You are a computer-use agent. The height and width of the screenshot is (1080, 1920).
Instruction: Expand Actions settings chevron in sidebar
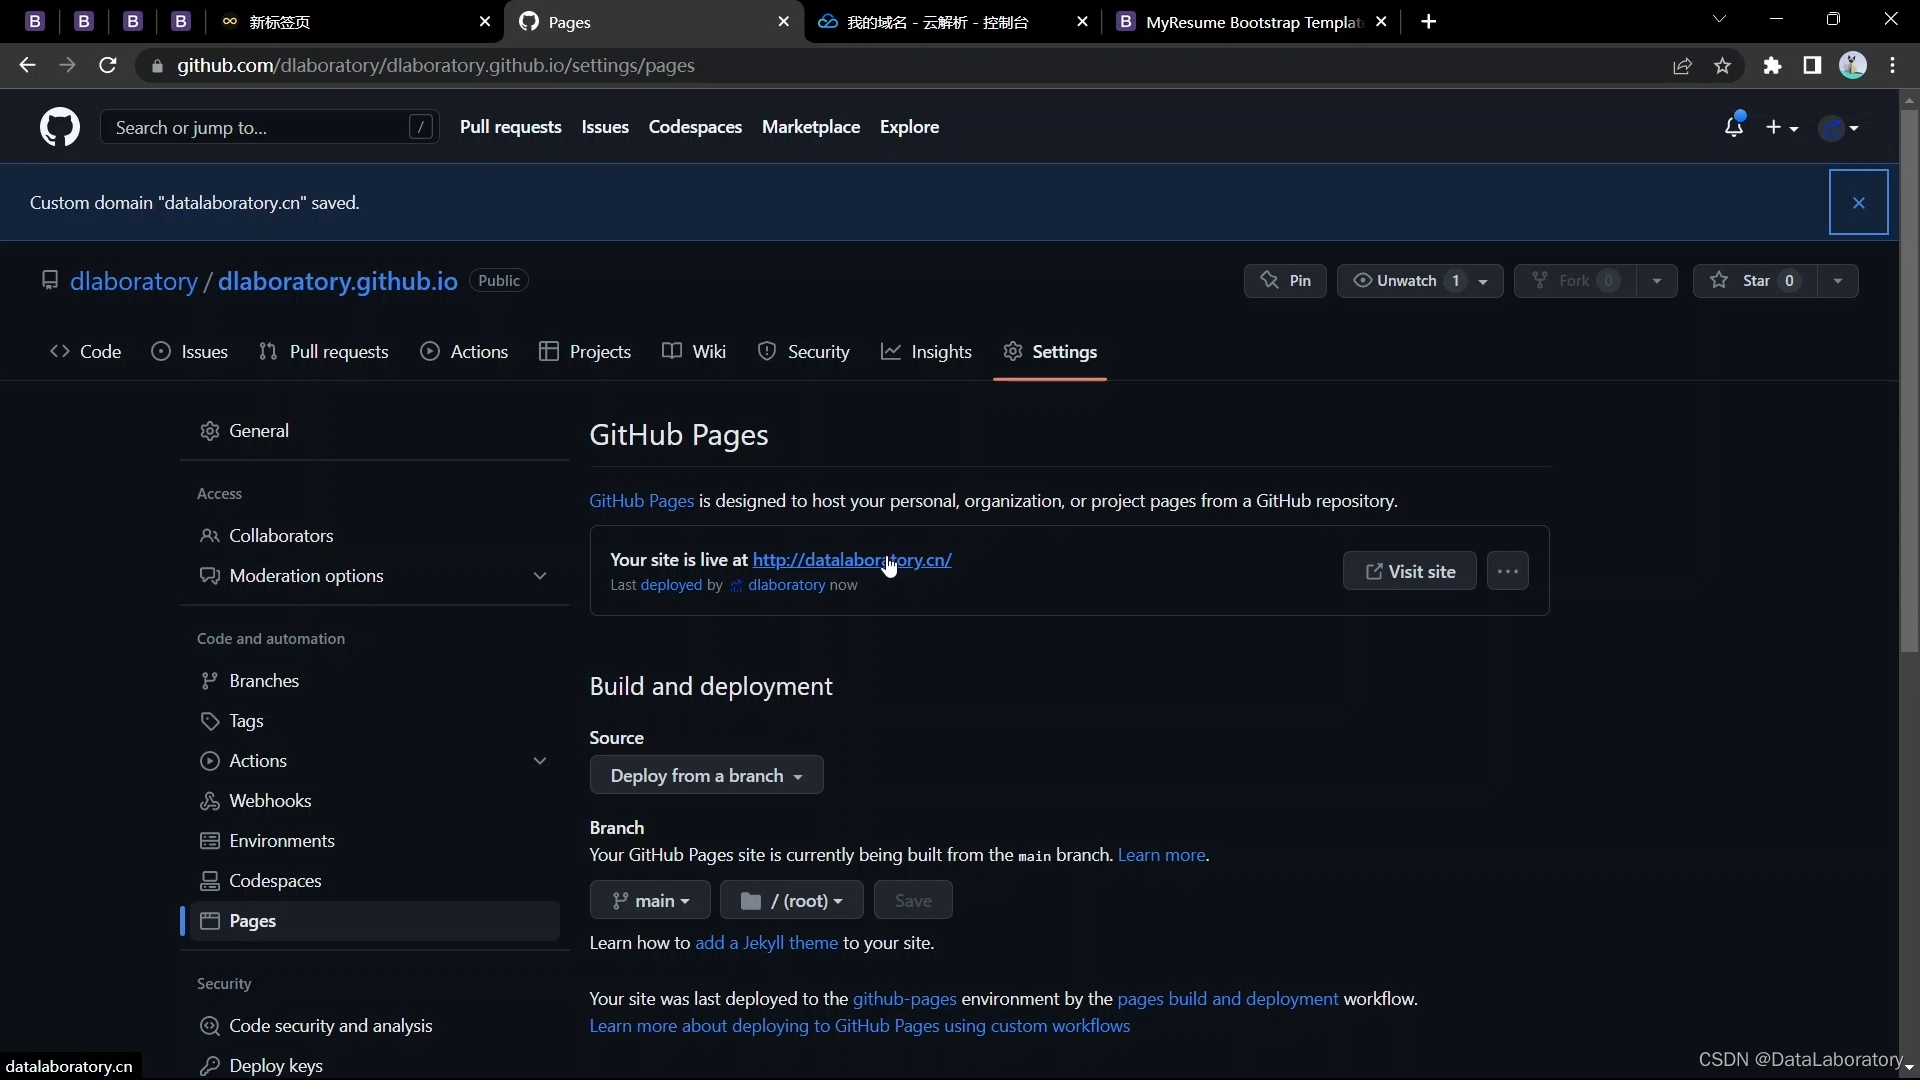540,761
